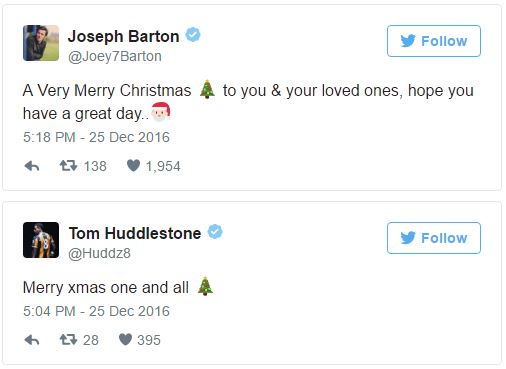Click Tom Huddlestone's verified badge

point(215,232)
